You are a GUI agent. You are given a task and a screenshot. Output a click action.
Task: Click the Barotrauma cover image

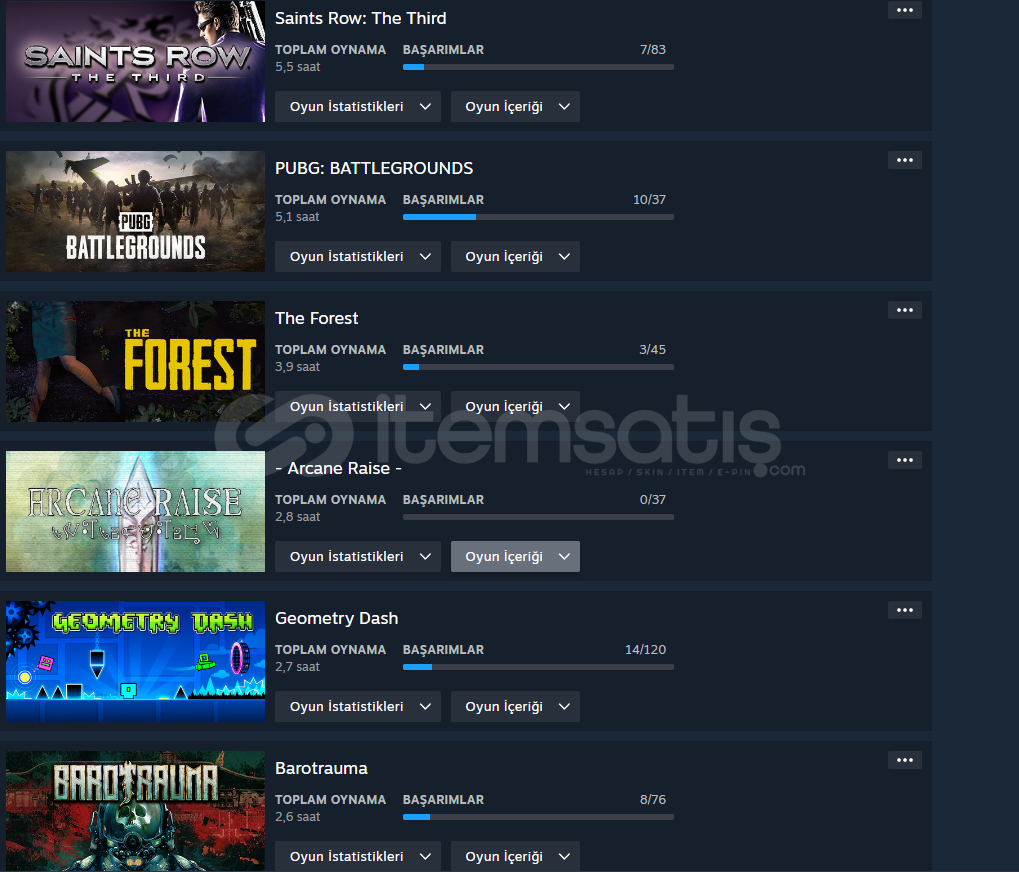[136, 811]
